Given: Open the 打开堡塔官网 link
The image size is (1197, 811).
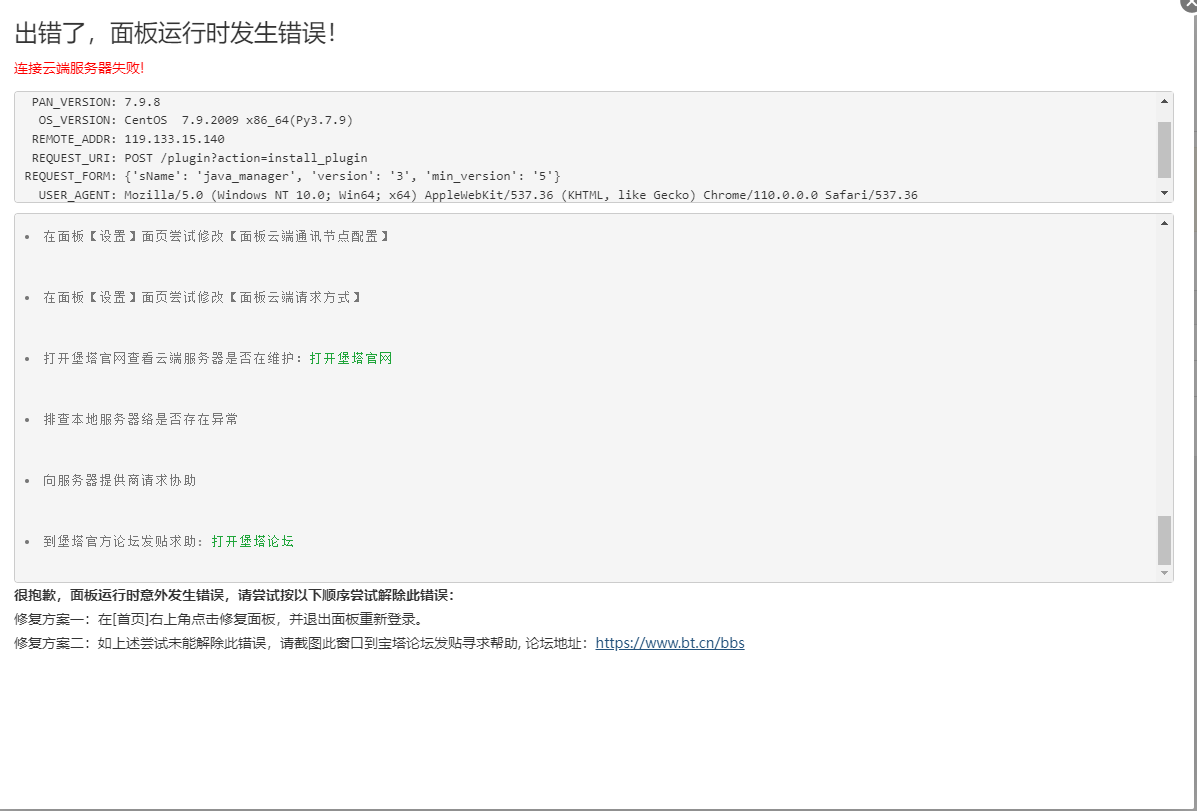Looking at the screenshot, I should click(351, 358).
